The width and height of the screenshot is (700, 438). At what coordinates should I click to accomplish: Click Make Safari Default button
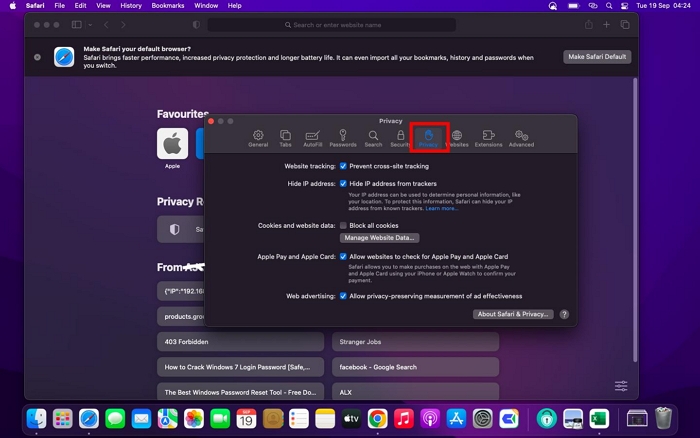597,57
